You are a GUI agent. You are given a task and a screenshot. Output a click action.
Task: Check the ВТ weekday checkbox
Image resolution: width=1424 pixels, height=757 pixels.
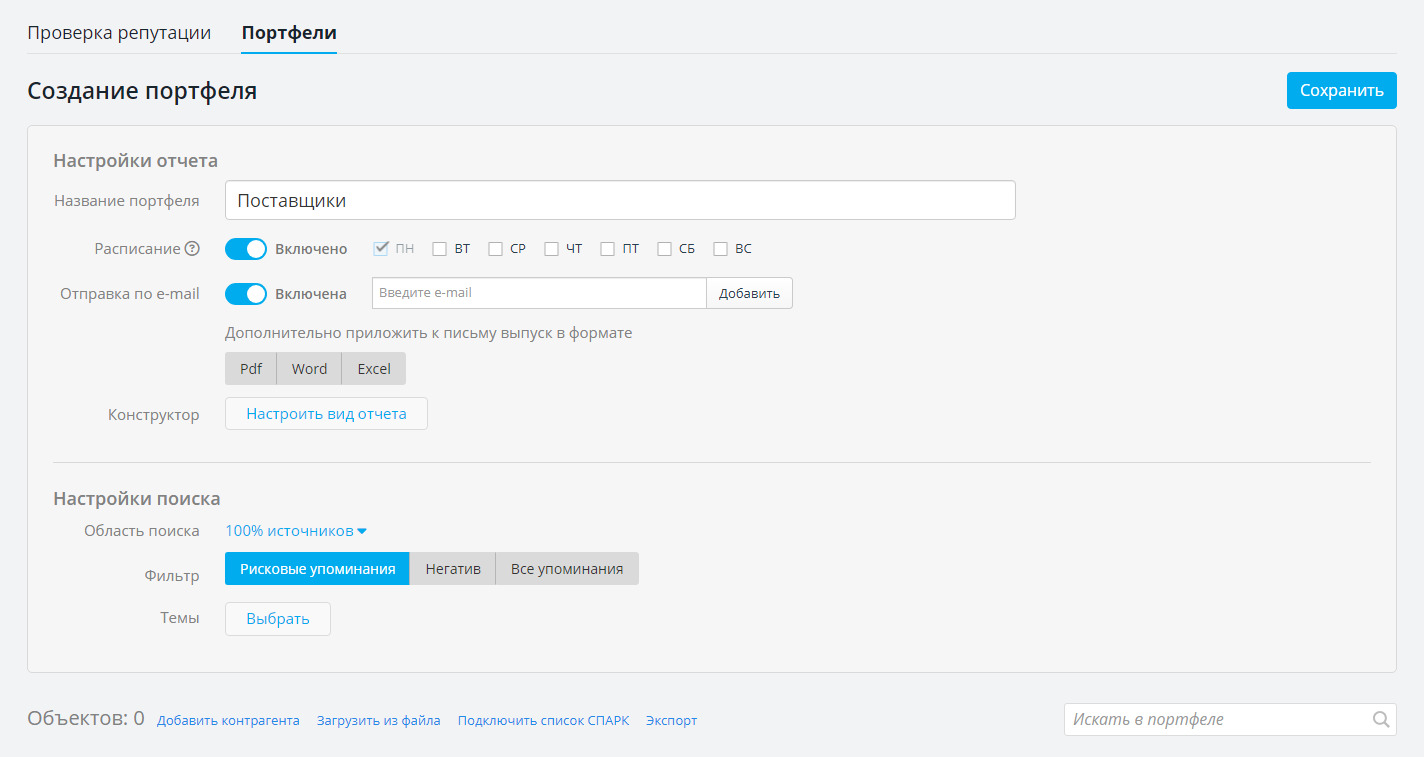pos(439,249)
